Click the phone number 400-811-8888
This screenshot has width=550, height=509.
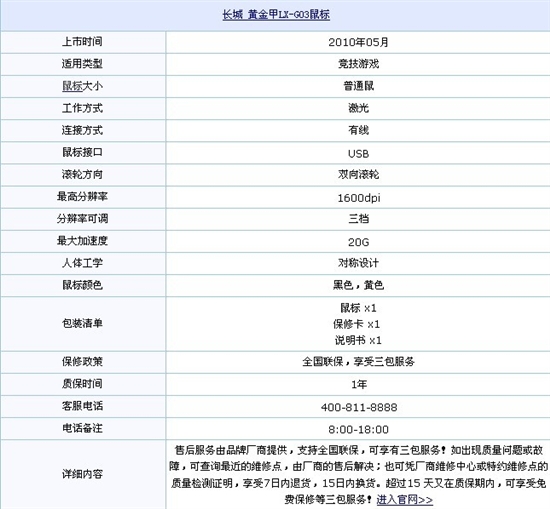coord(359,407)
